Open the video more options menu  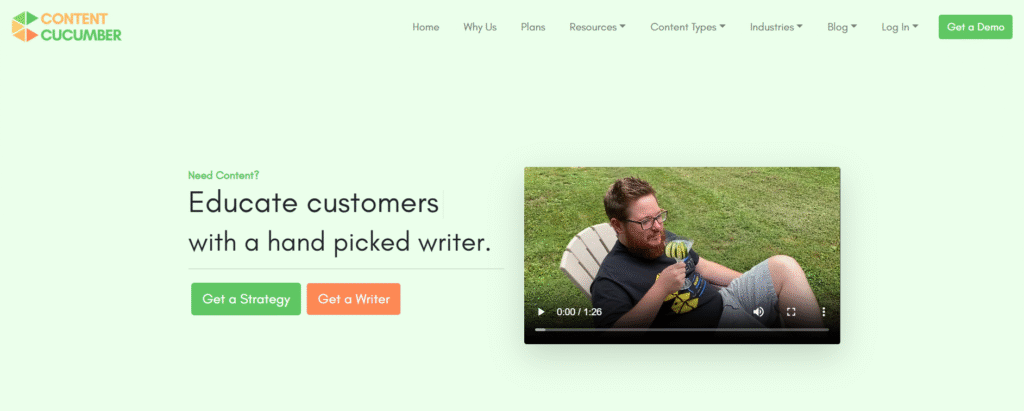(824, 312)
